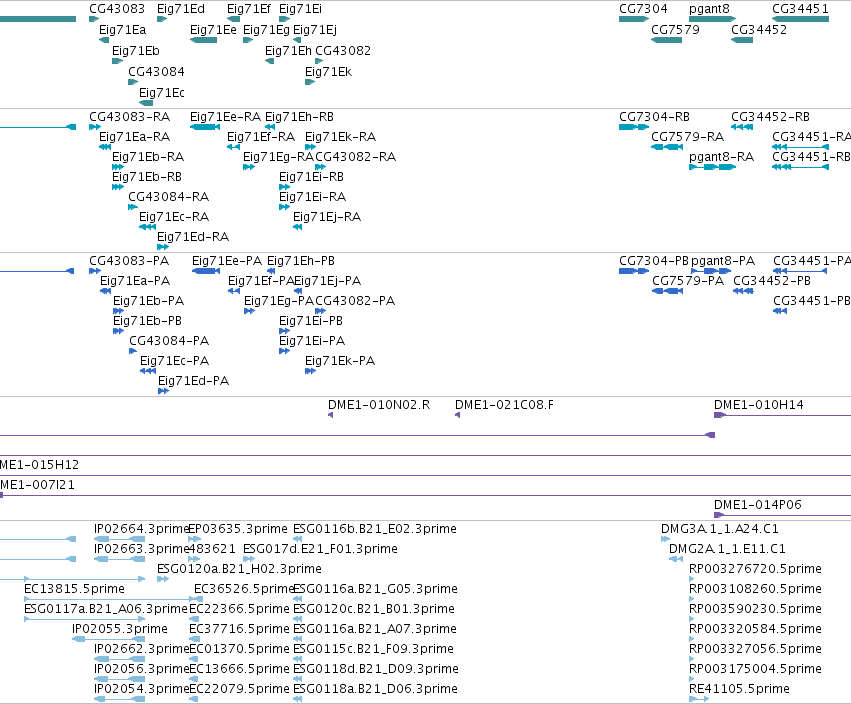Viewport: 851px width, 704px height.
Task: Click transcript Eig71Eb-RB
Action: click(x=147, y=177)
